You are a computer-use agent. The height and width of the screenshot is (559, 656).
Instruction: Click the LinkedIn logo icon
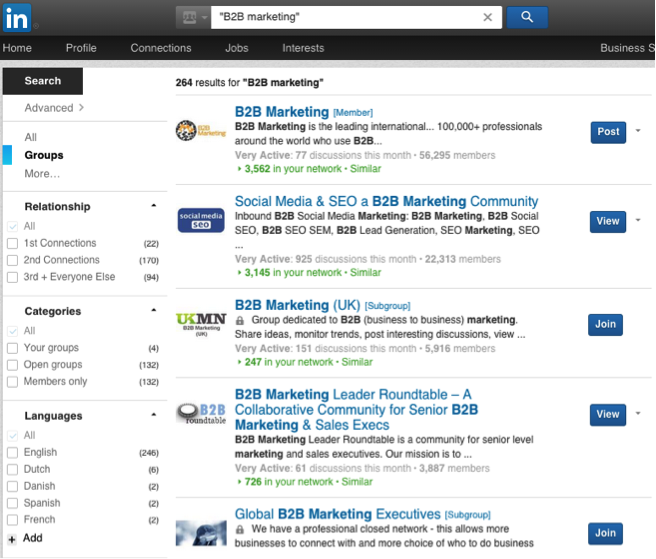[17, 17]
